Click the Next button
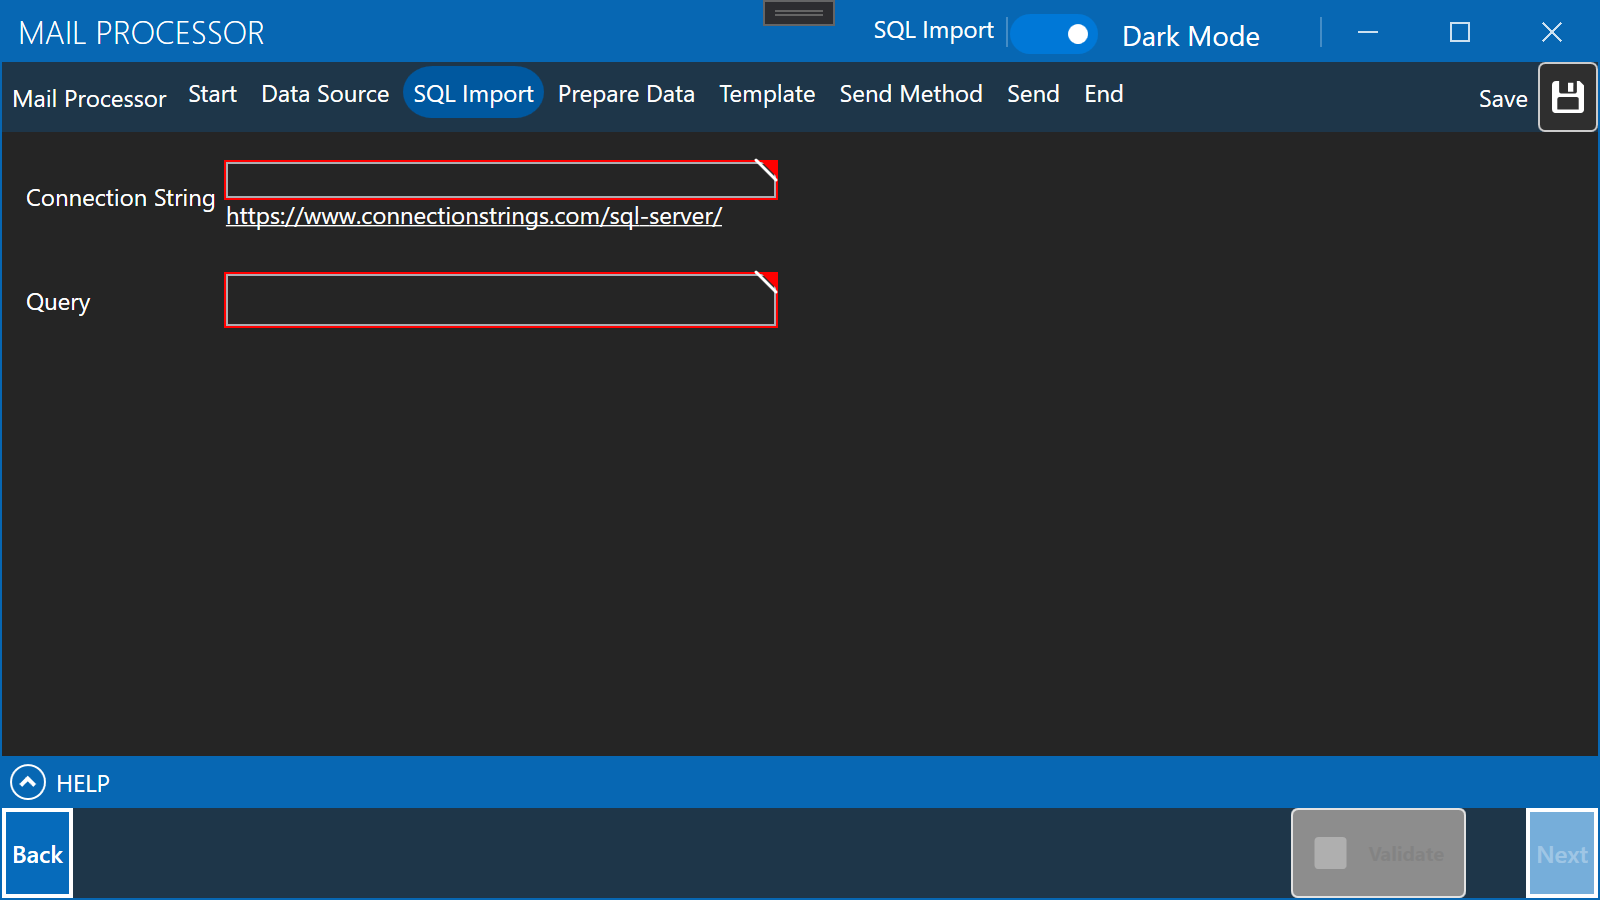The image size is (1600, 900). [x=1561, y=853]
